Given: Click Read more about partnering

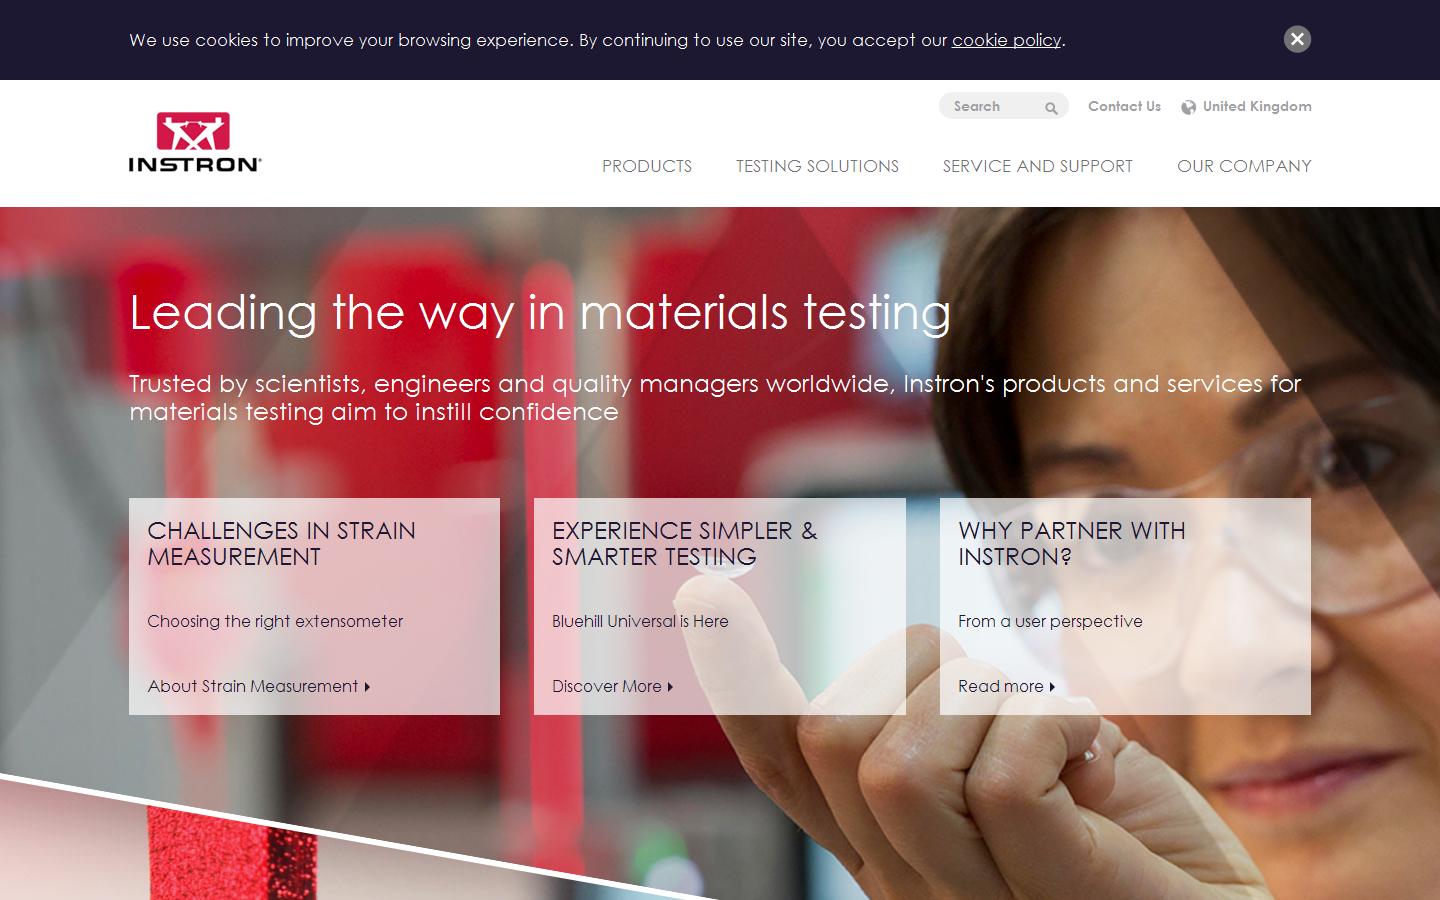Looking at the screenshot, I should 1000,686.
